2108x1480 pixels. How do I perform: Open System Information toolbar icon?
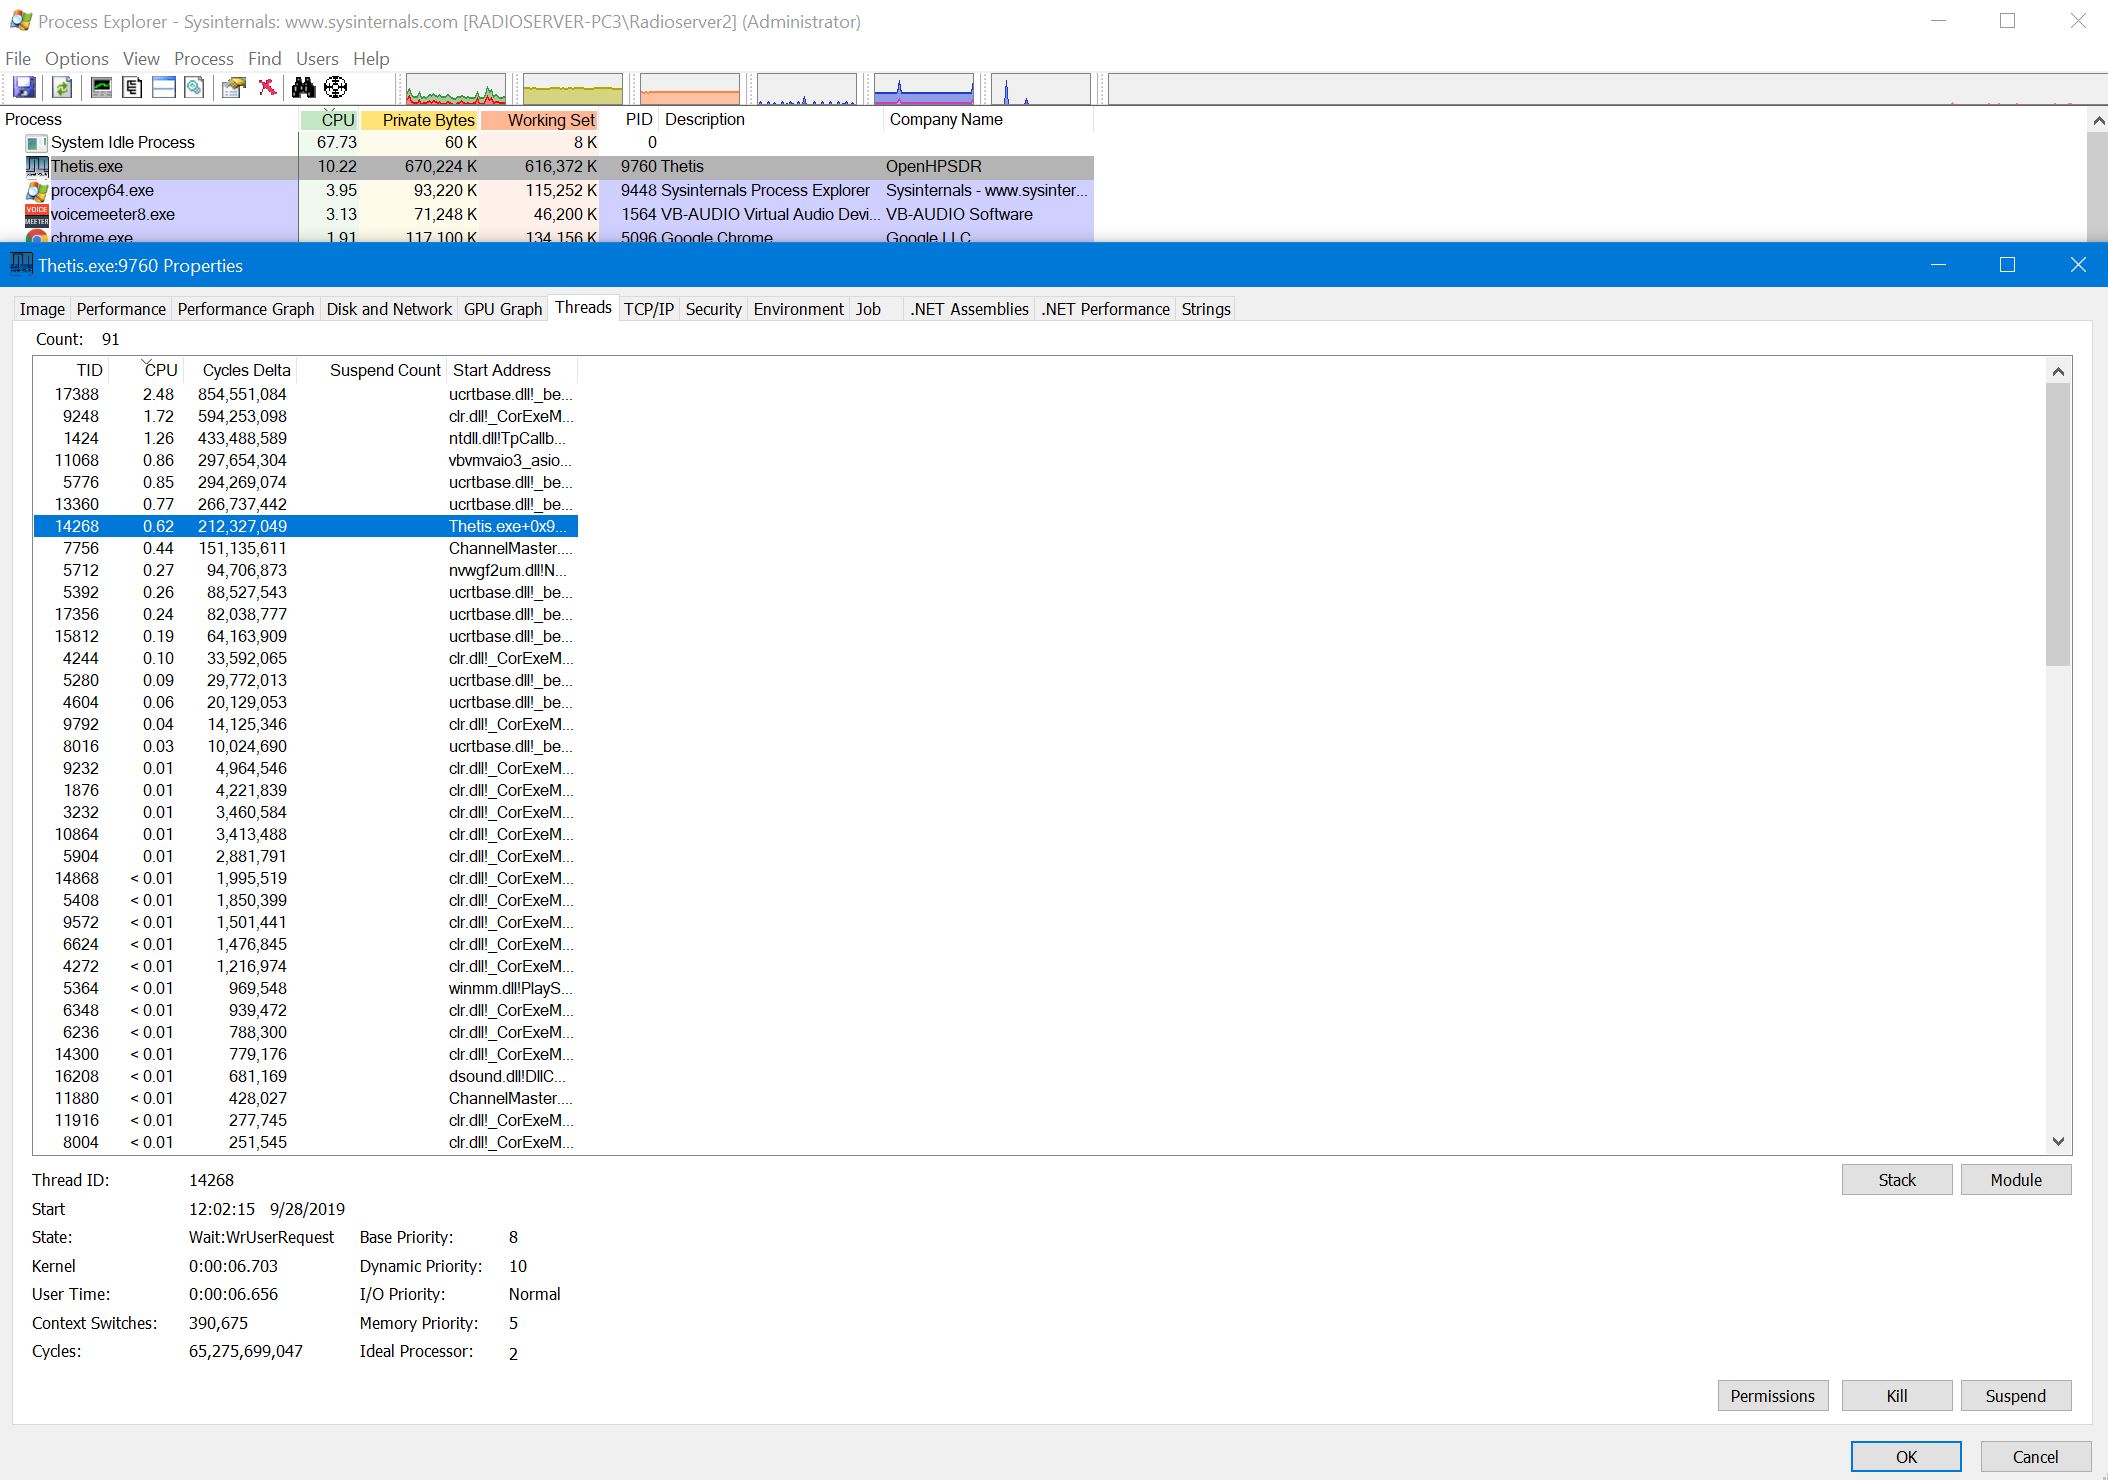(x=101, y=88)
